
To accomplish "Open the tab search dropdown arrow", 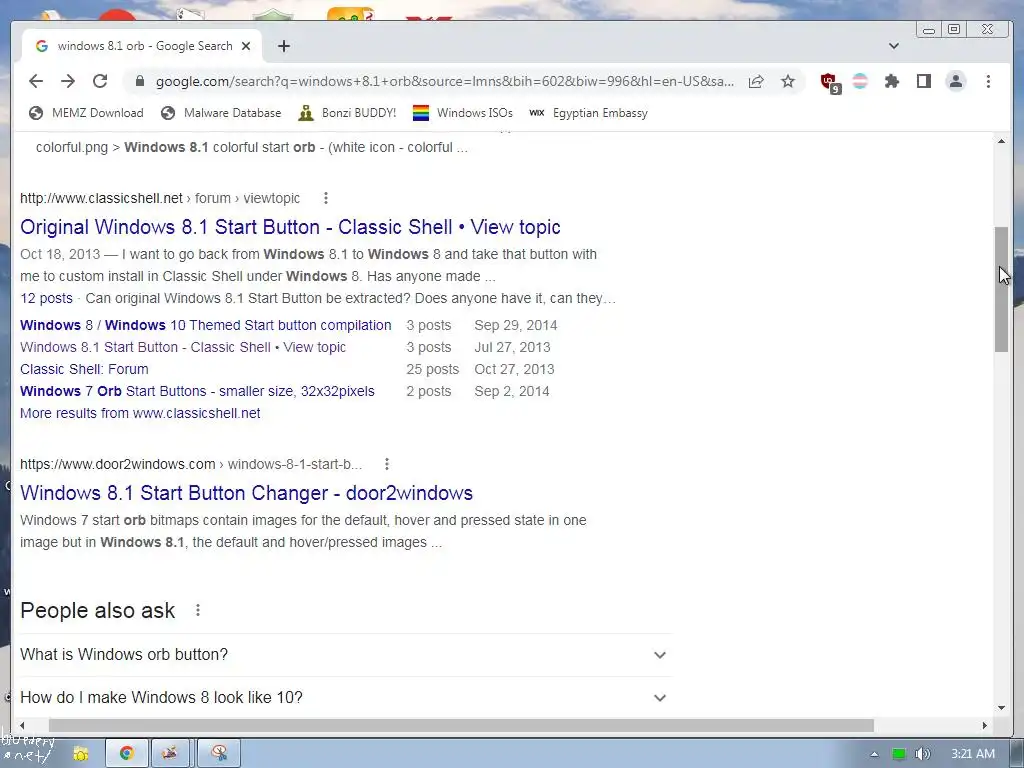I will coord(894,46).
